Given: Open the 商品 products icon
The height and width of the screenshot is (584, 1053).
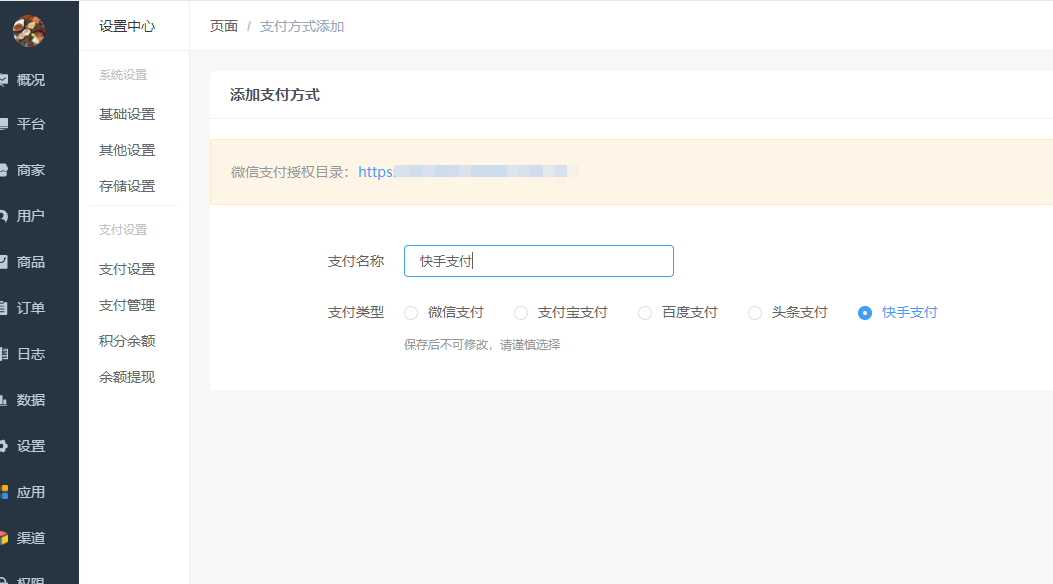Looking at the screenshot, I should click(x=4, y=262).
